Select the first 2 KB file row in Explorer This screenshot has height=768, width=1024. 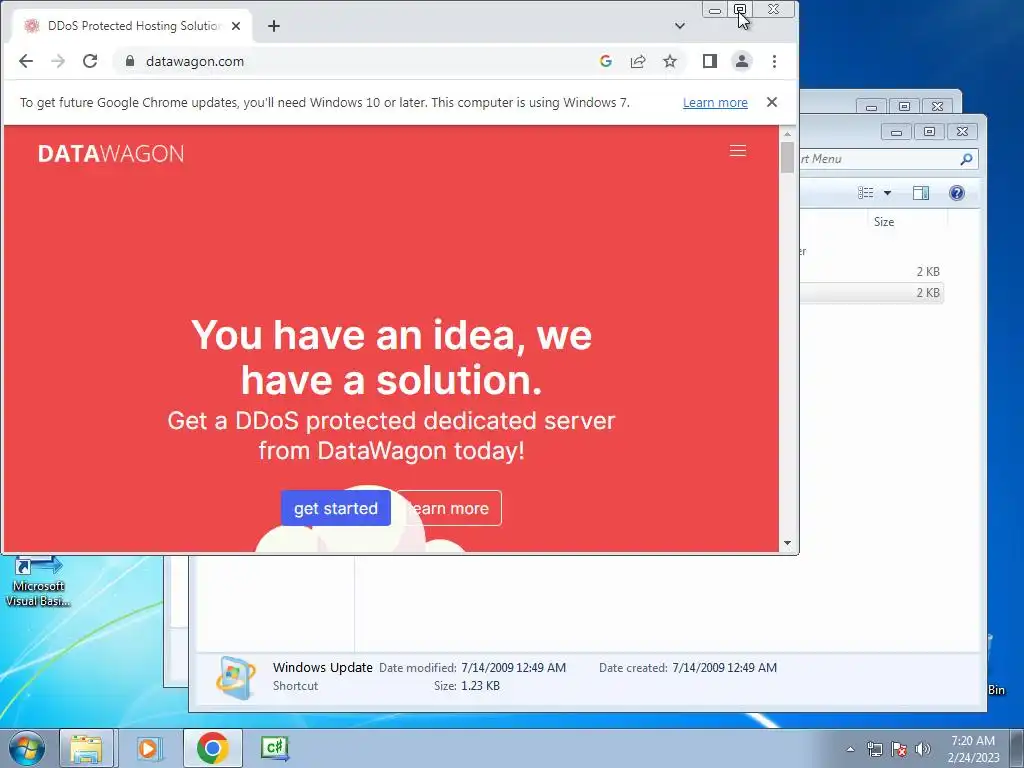click(x=871, y=272)
